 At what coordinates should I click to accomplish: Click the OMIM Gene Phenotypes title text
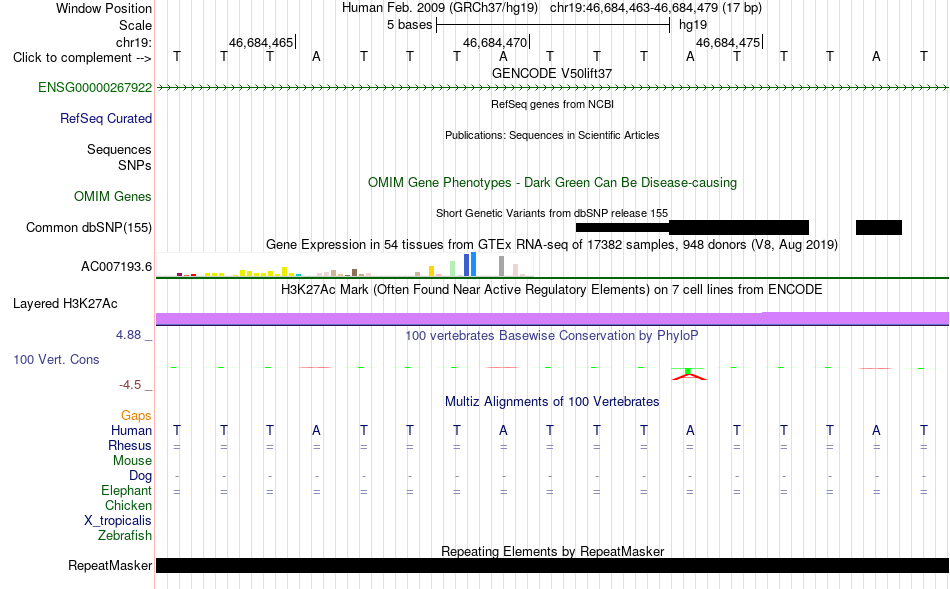(x=553, y=182)
